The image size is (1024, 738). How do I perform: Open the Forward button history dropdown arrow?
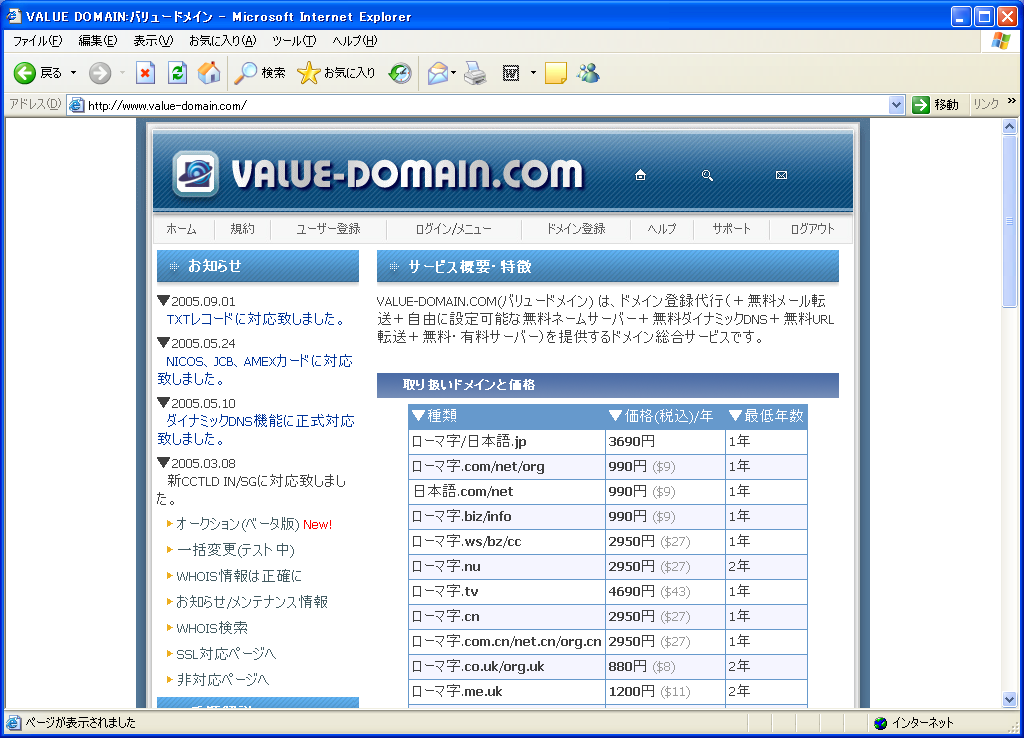coord(122,73)
